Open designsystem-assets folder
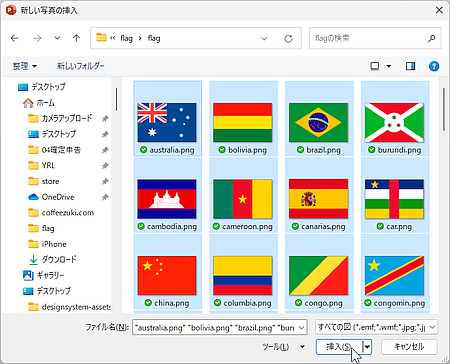This screenshot has width=450, height=364. coord(69,307)
